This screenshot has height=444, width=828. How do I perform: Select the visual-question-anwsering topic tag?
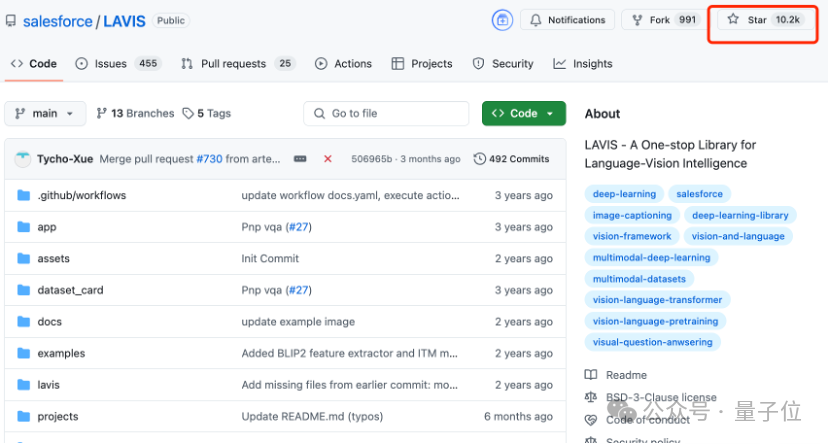pyautogui.click(x=653, y=342)
